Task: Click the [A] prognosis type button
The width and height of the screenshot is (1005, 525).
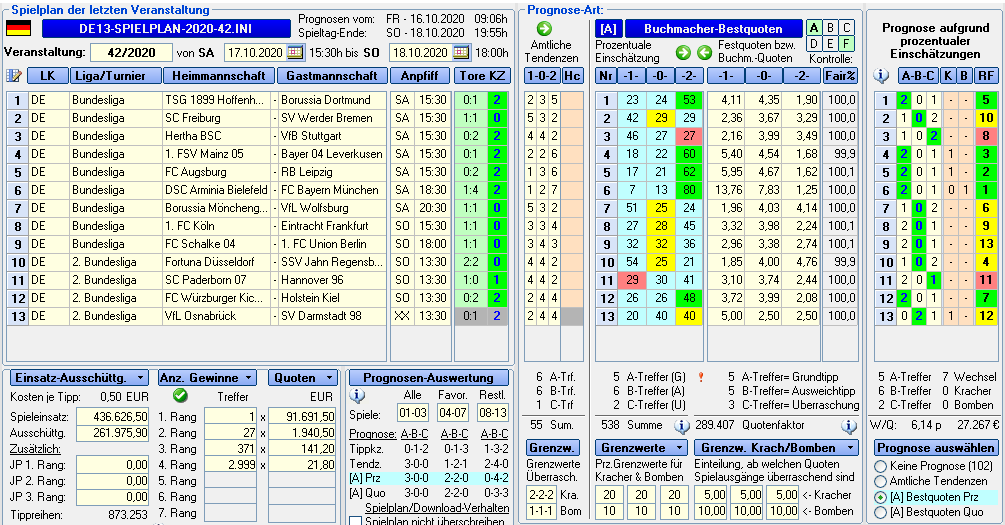Action: [x=608, y=29]
